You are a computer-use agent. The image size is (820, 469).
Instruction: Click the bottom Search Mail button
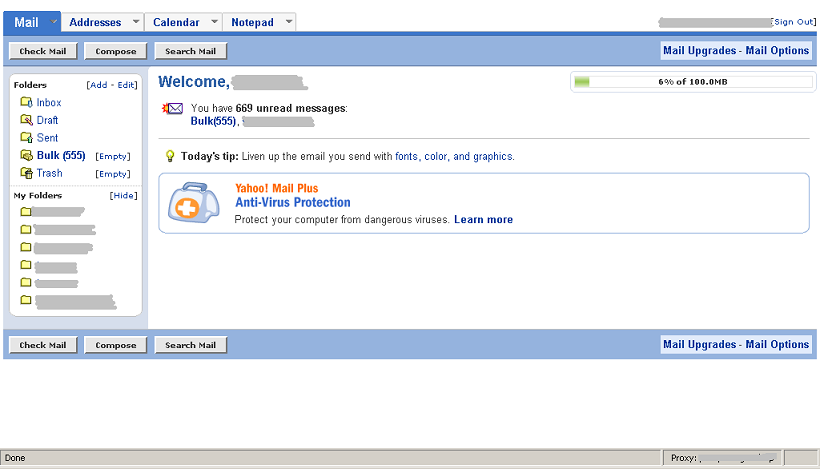(190, 345)
